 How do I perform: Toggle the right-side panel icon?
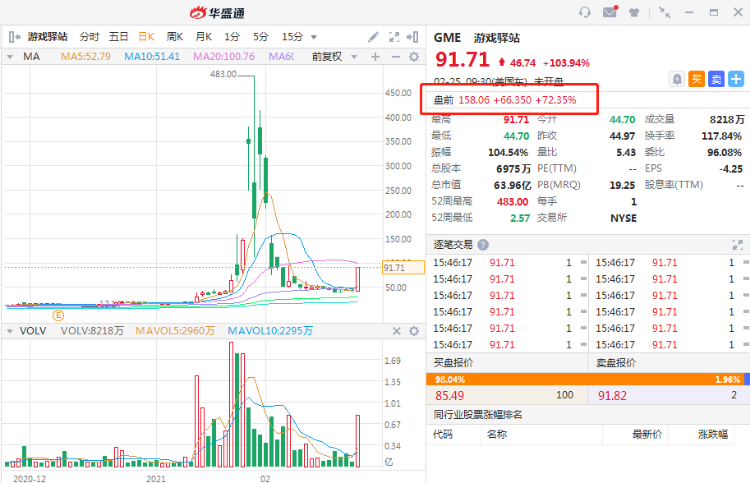412,37
